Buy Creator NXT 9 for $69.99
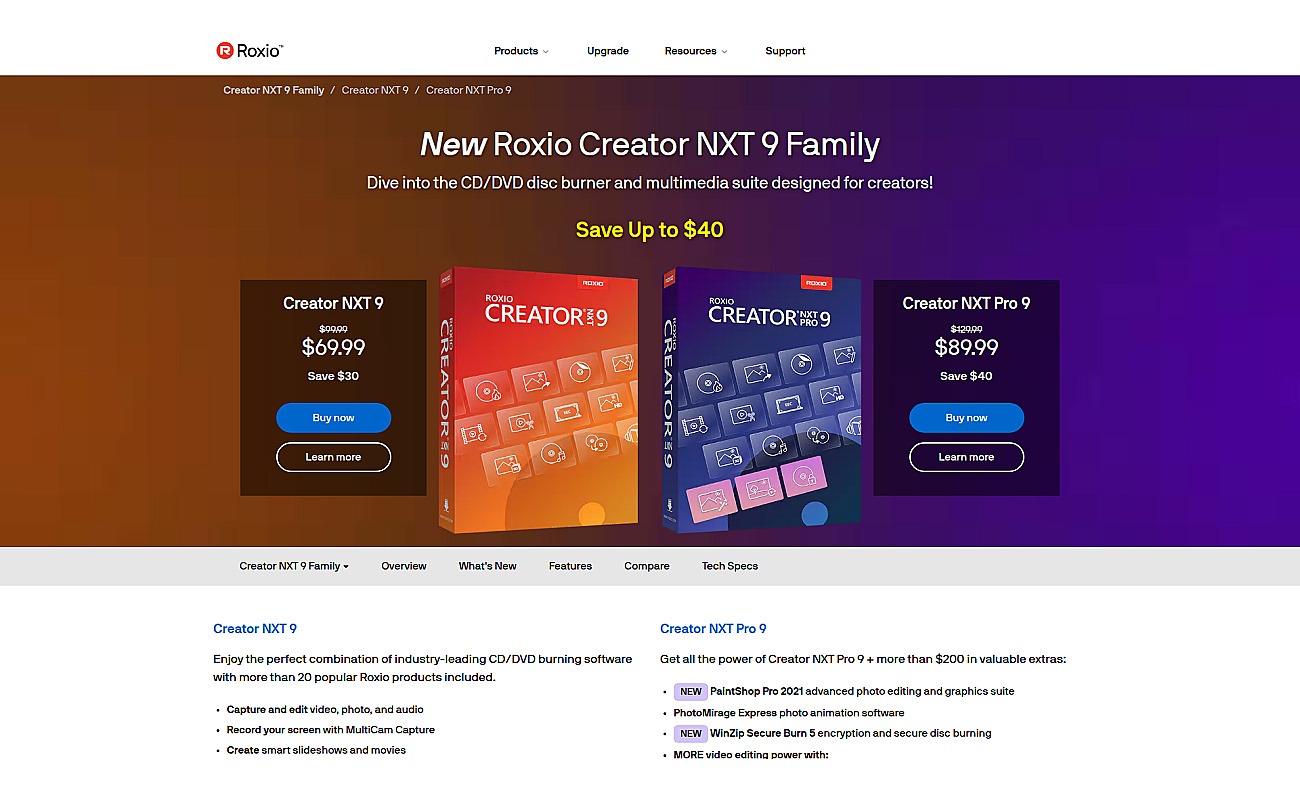 click(x=333, y=418)
